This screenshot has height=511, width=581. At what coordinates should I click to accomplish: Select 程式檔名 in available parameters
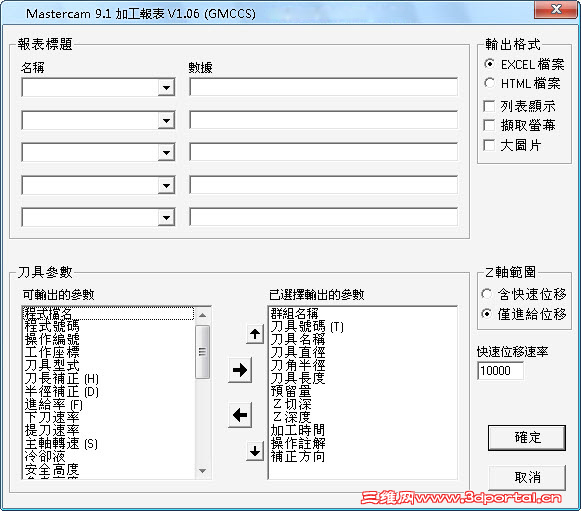(108, 313)
